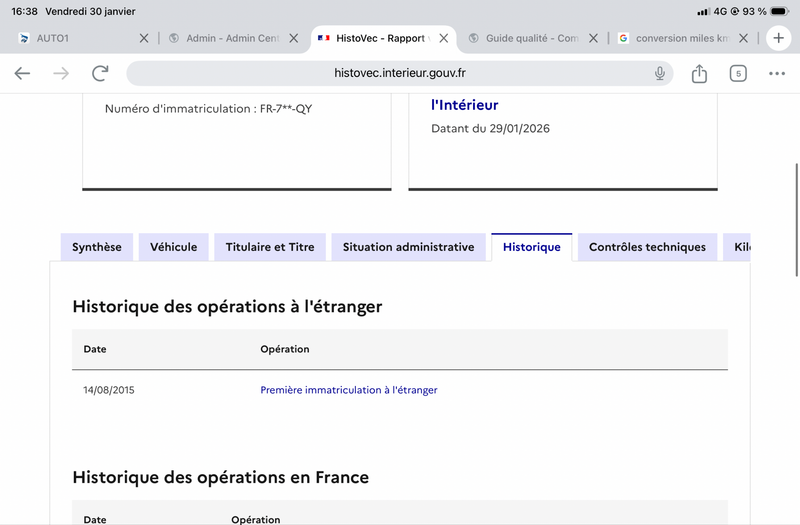The height and width of the screenshot is (525, 800).
Task: Go to Titulaire et Titre tab
Action: coord(270,247)
